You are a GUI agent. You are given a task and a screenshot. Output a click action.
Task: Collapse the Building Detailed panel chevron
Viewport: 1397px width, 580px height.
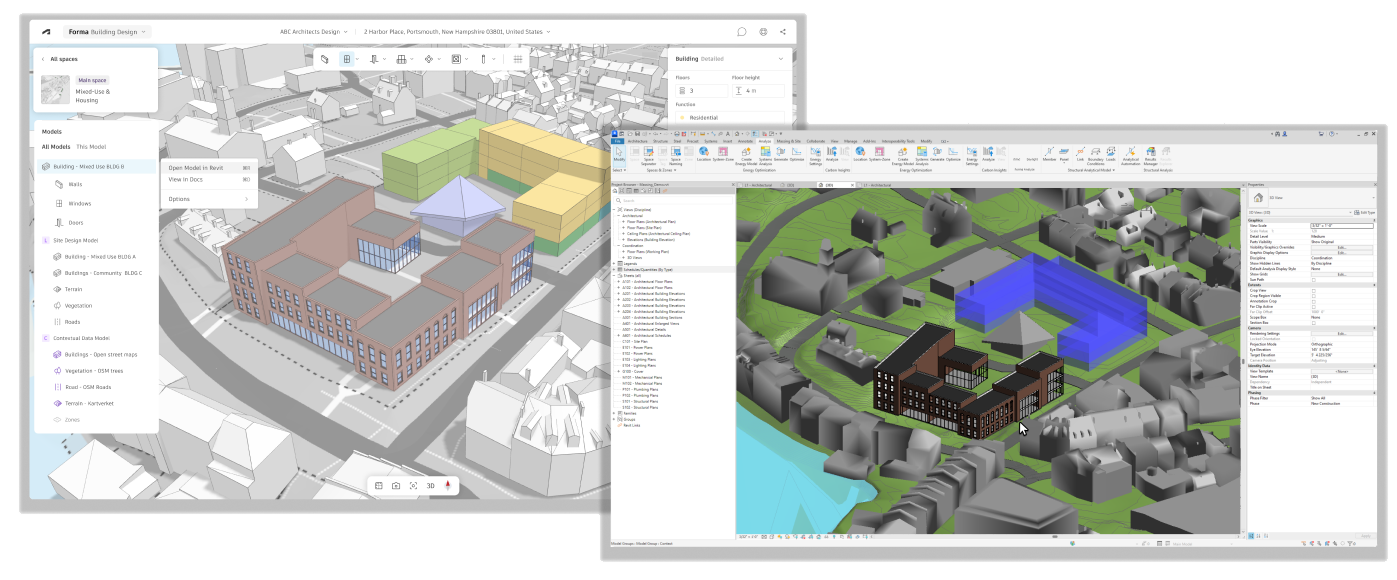tap(782, 59)
